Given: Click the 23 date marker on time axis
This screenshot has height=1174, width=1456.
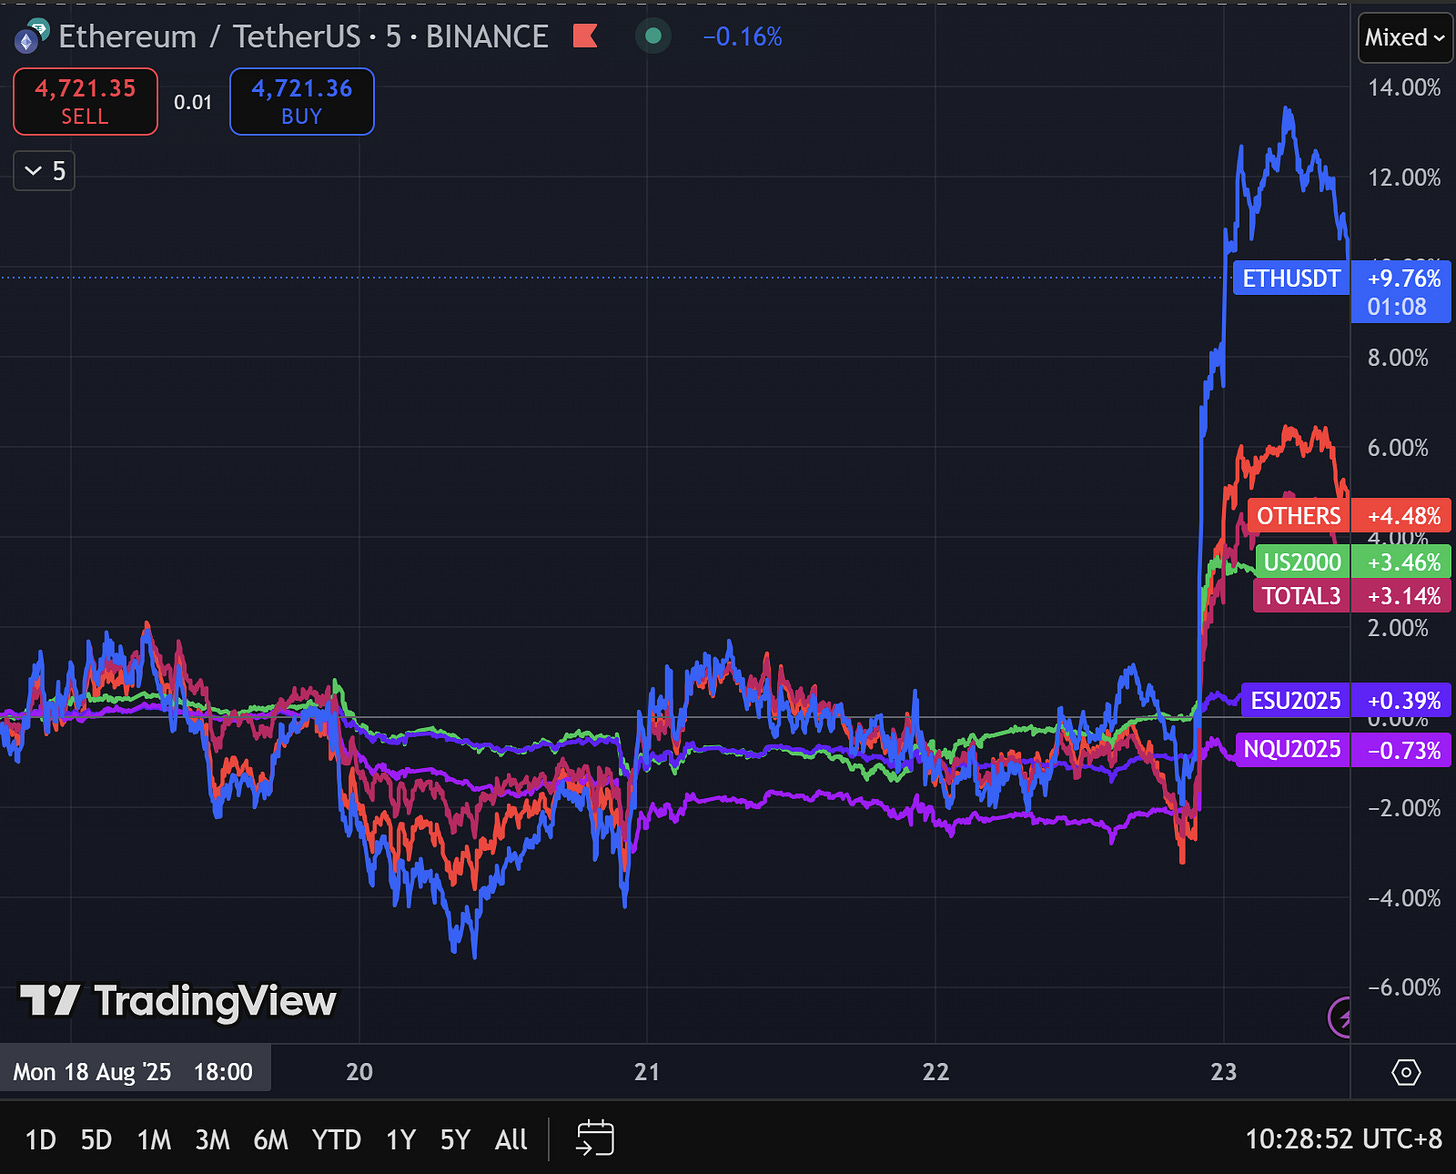Looking at the screenshot, I should click(1223, 1072).
